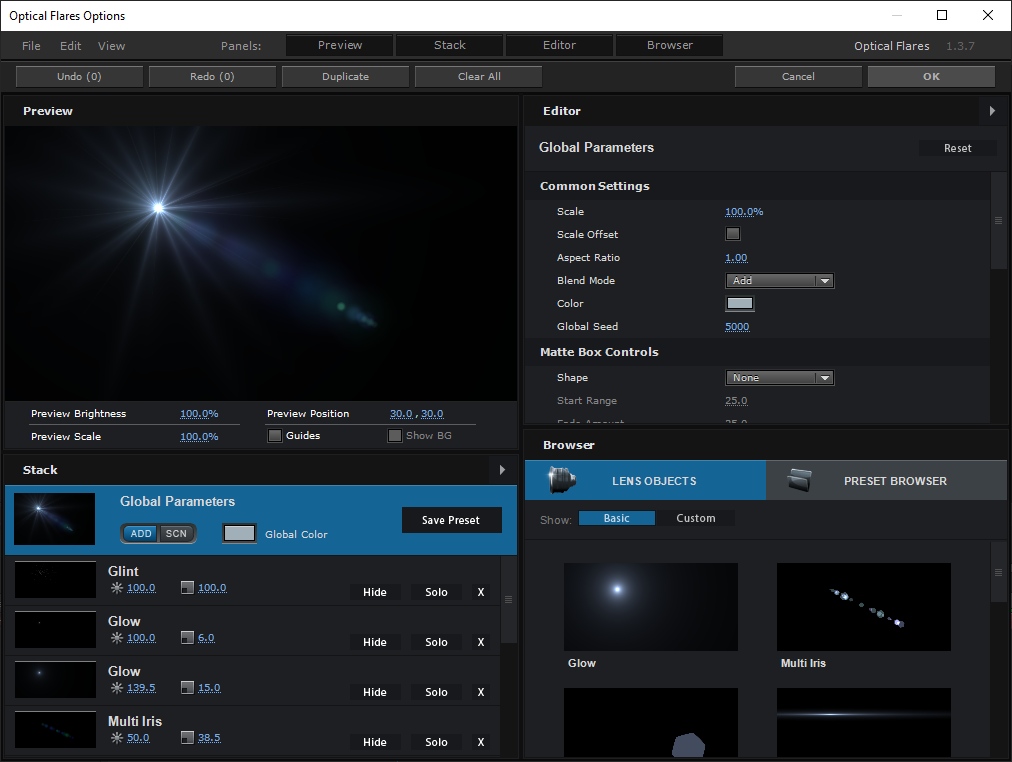
Task: Click the scale square icon on Glint row
Action: tap(187, 588)
